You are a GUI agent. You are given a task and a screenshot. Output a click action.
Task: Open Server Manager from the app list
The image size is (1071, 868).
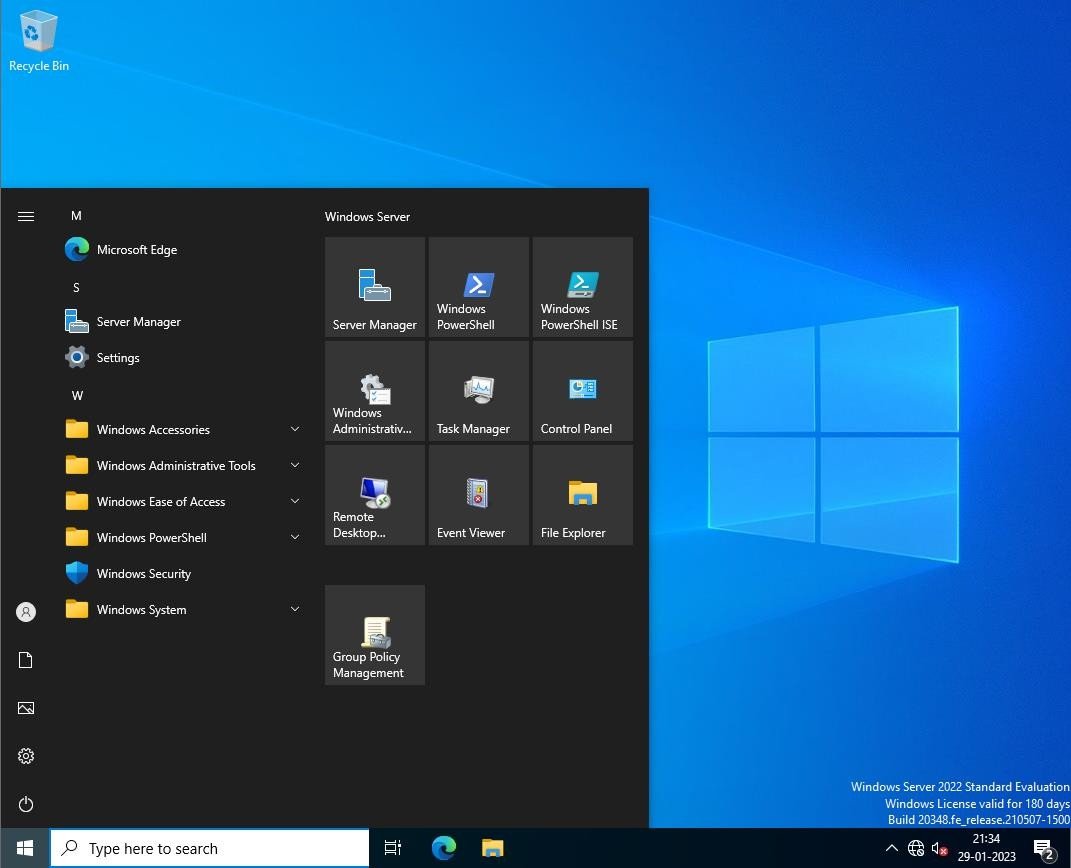tap(183, 322)
